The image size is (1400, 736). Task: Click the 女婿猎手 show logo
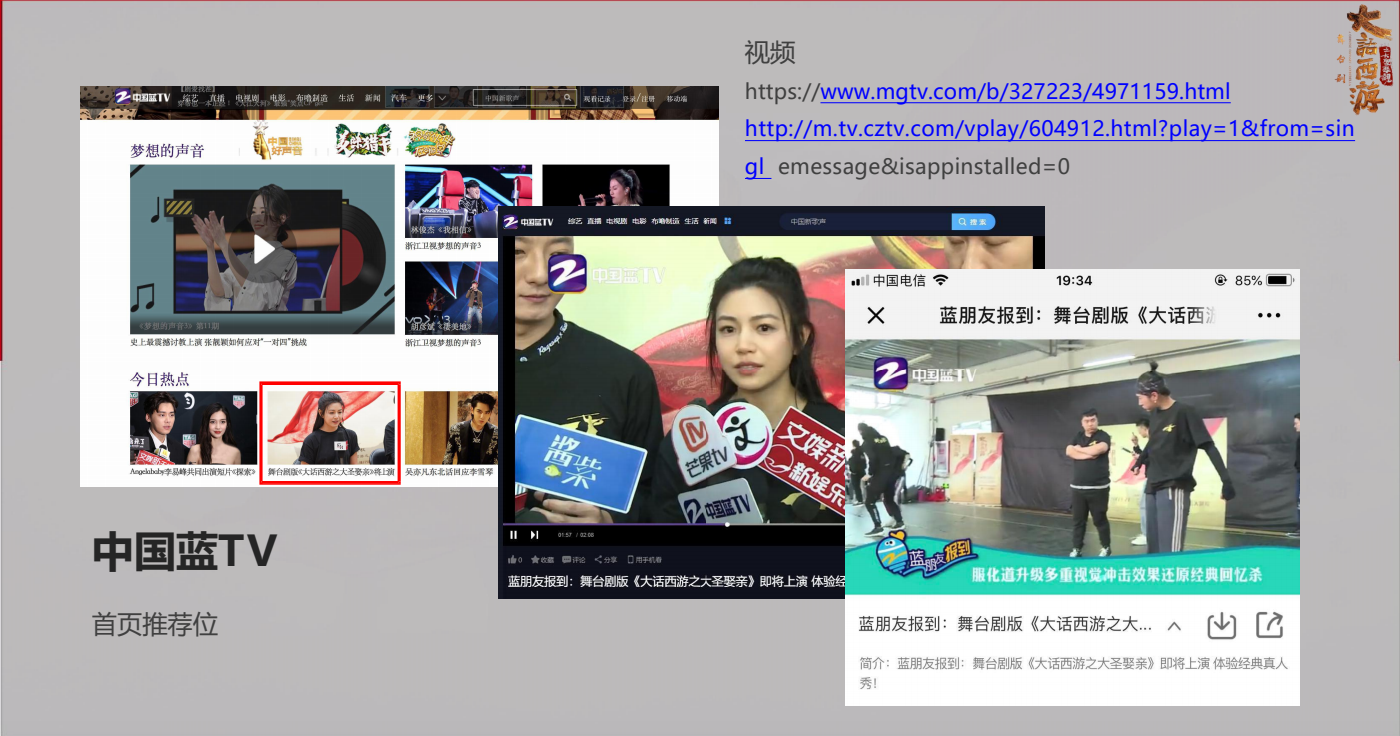coord(362,140)
